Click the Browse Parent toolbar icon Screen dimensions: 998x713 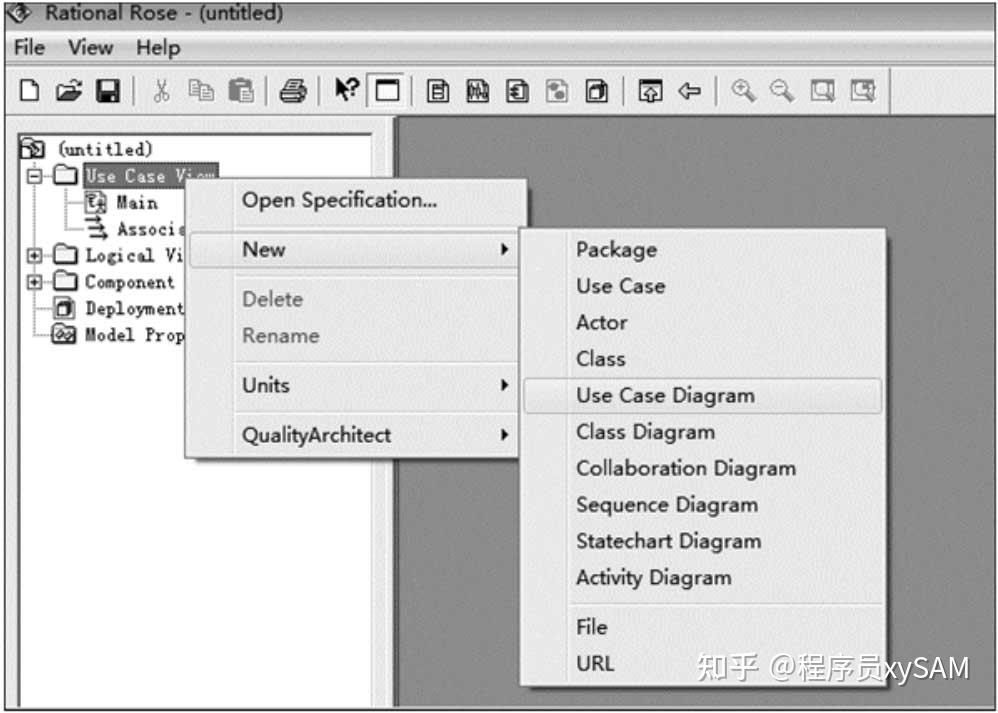(649, 91)
